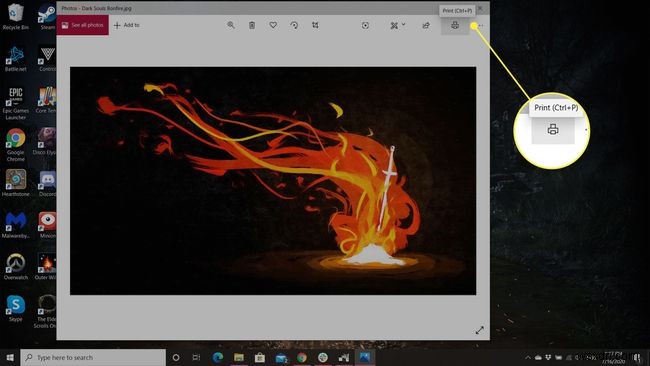Select the Battle.net desktop shortcut
Image resolution: width=650 pixels, height=366 pixels.
[16, 58]
